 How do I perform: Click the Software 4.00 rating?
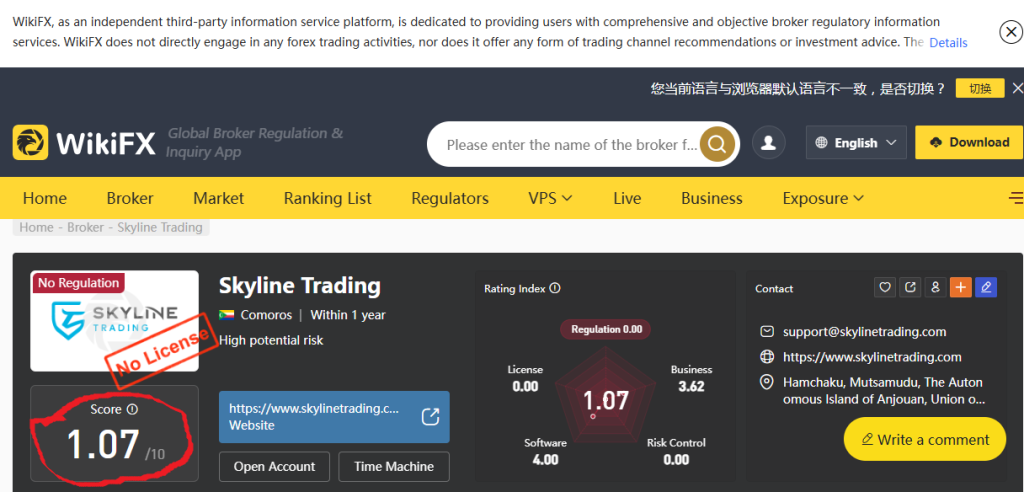[x=545, y=451]
